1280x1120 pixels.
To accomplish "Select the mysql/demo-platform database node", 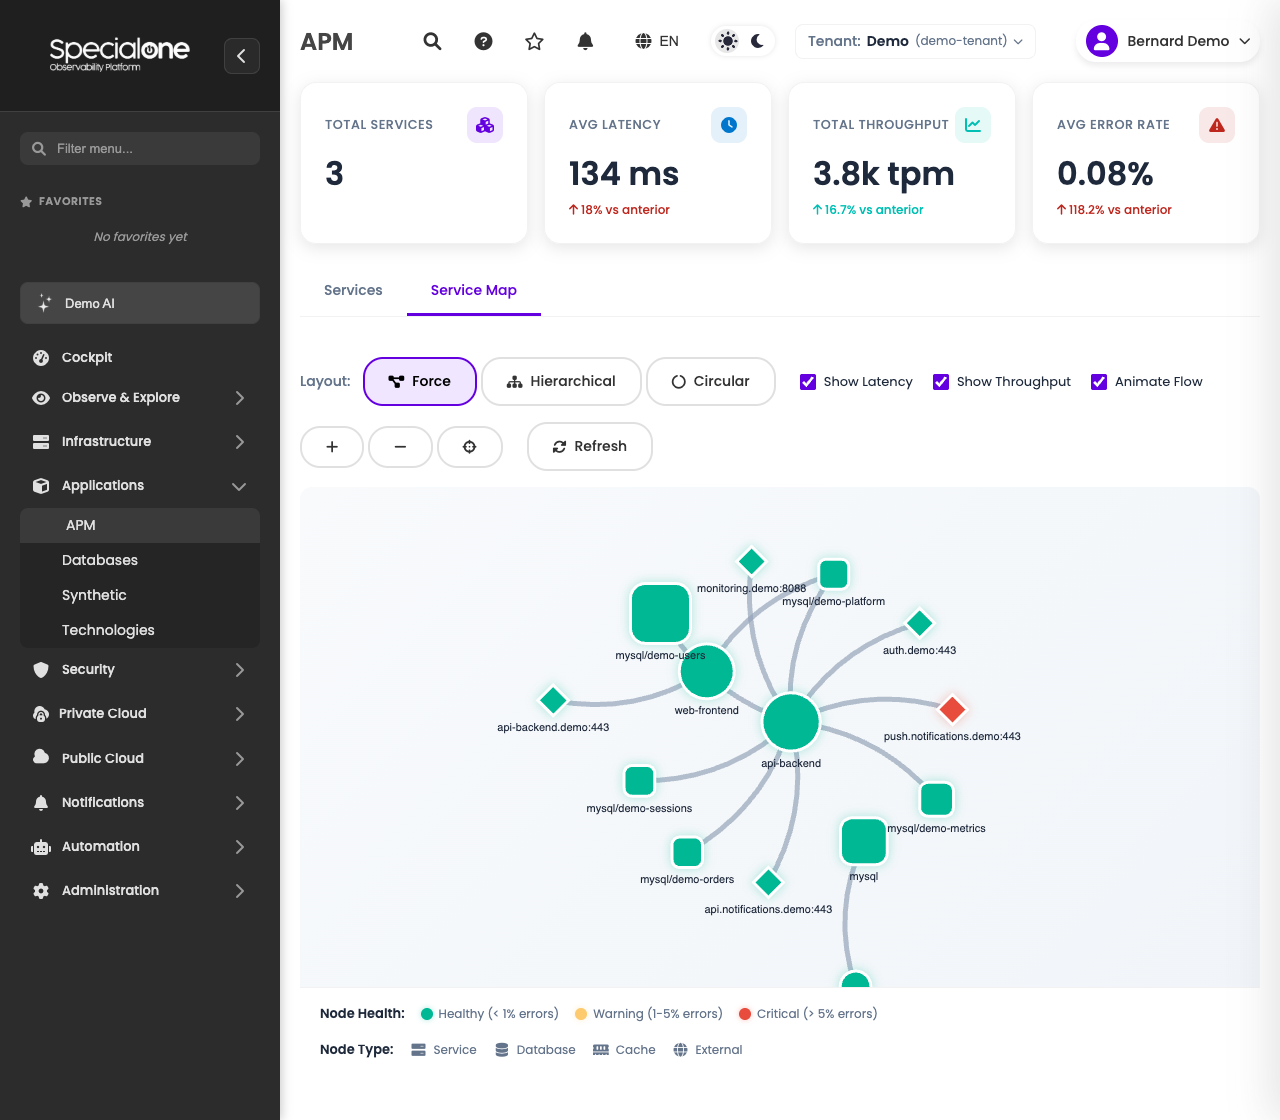I will pos(833,574).
